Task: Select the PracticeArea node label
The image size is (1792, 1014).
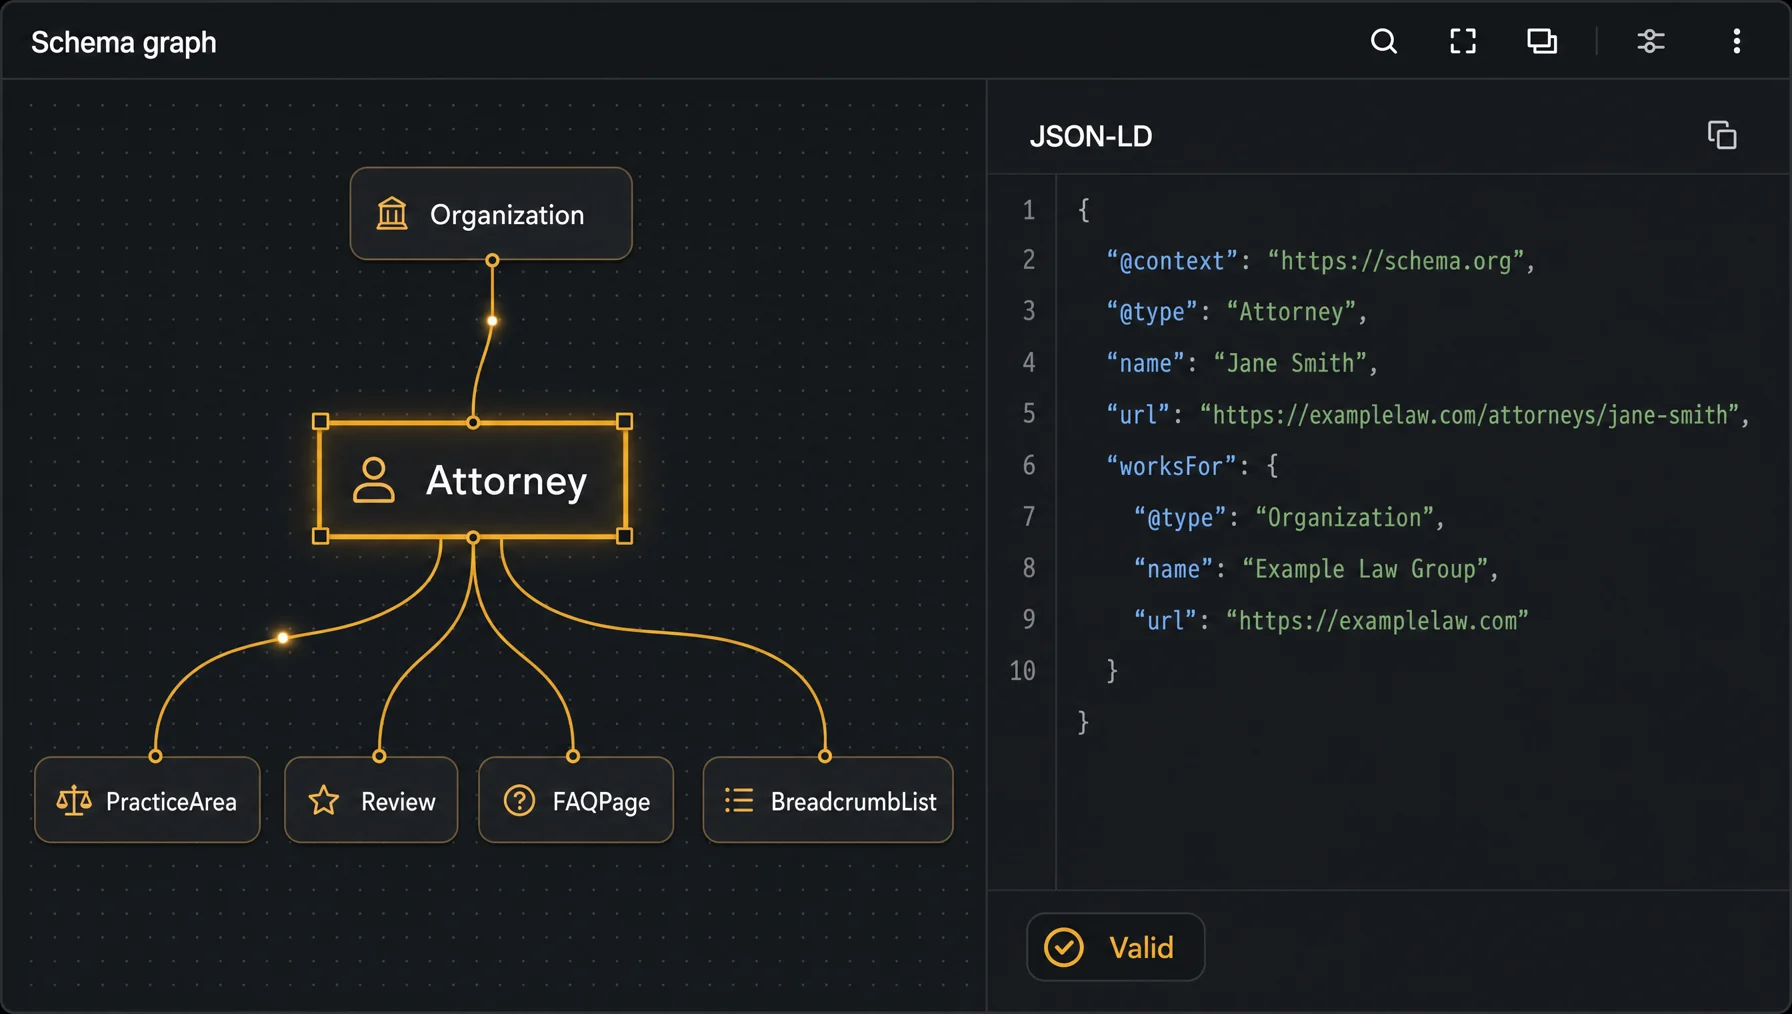Action: (171, 802)
